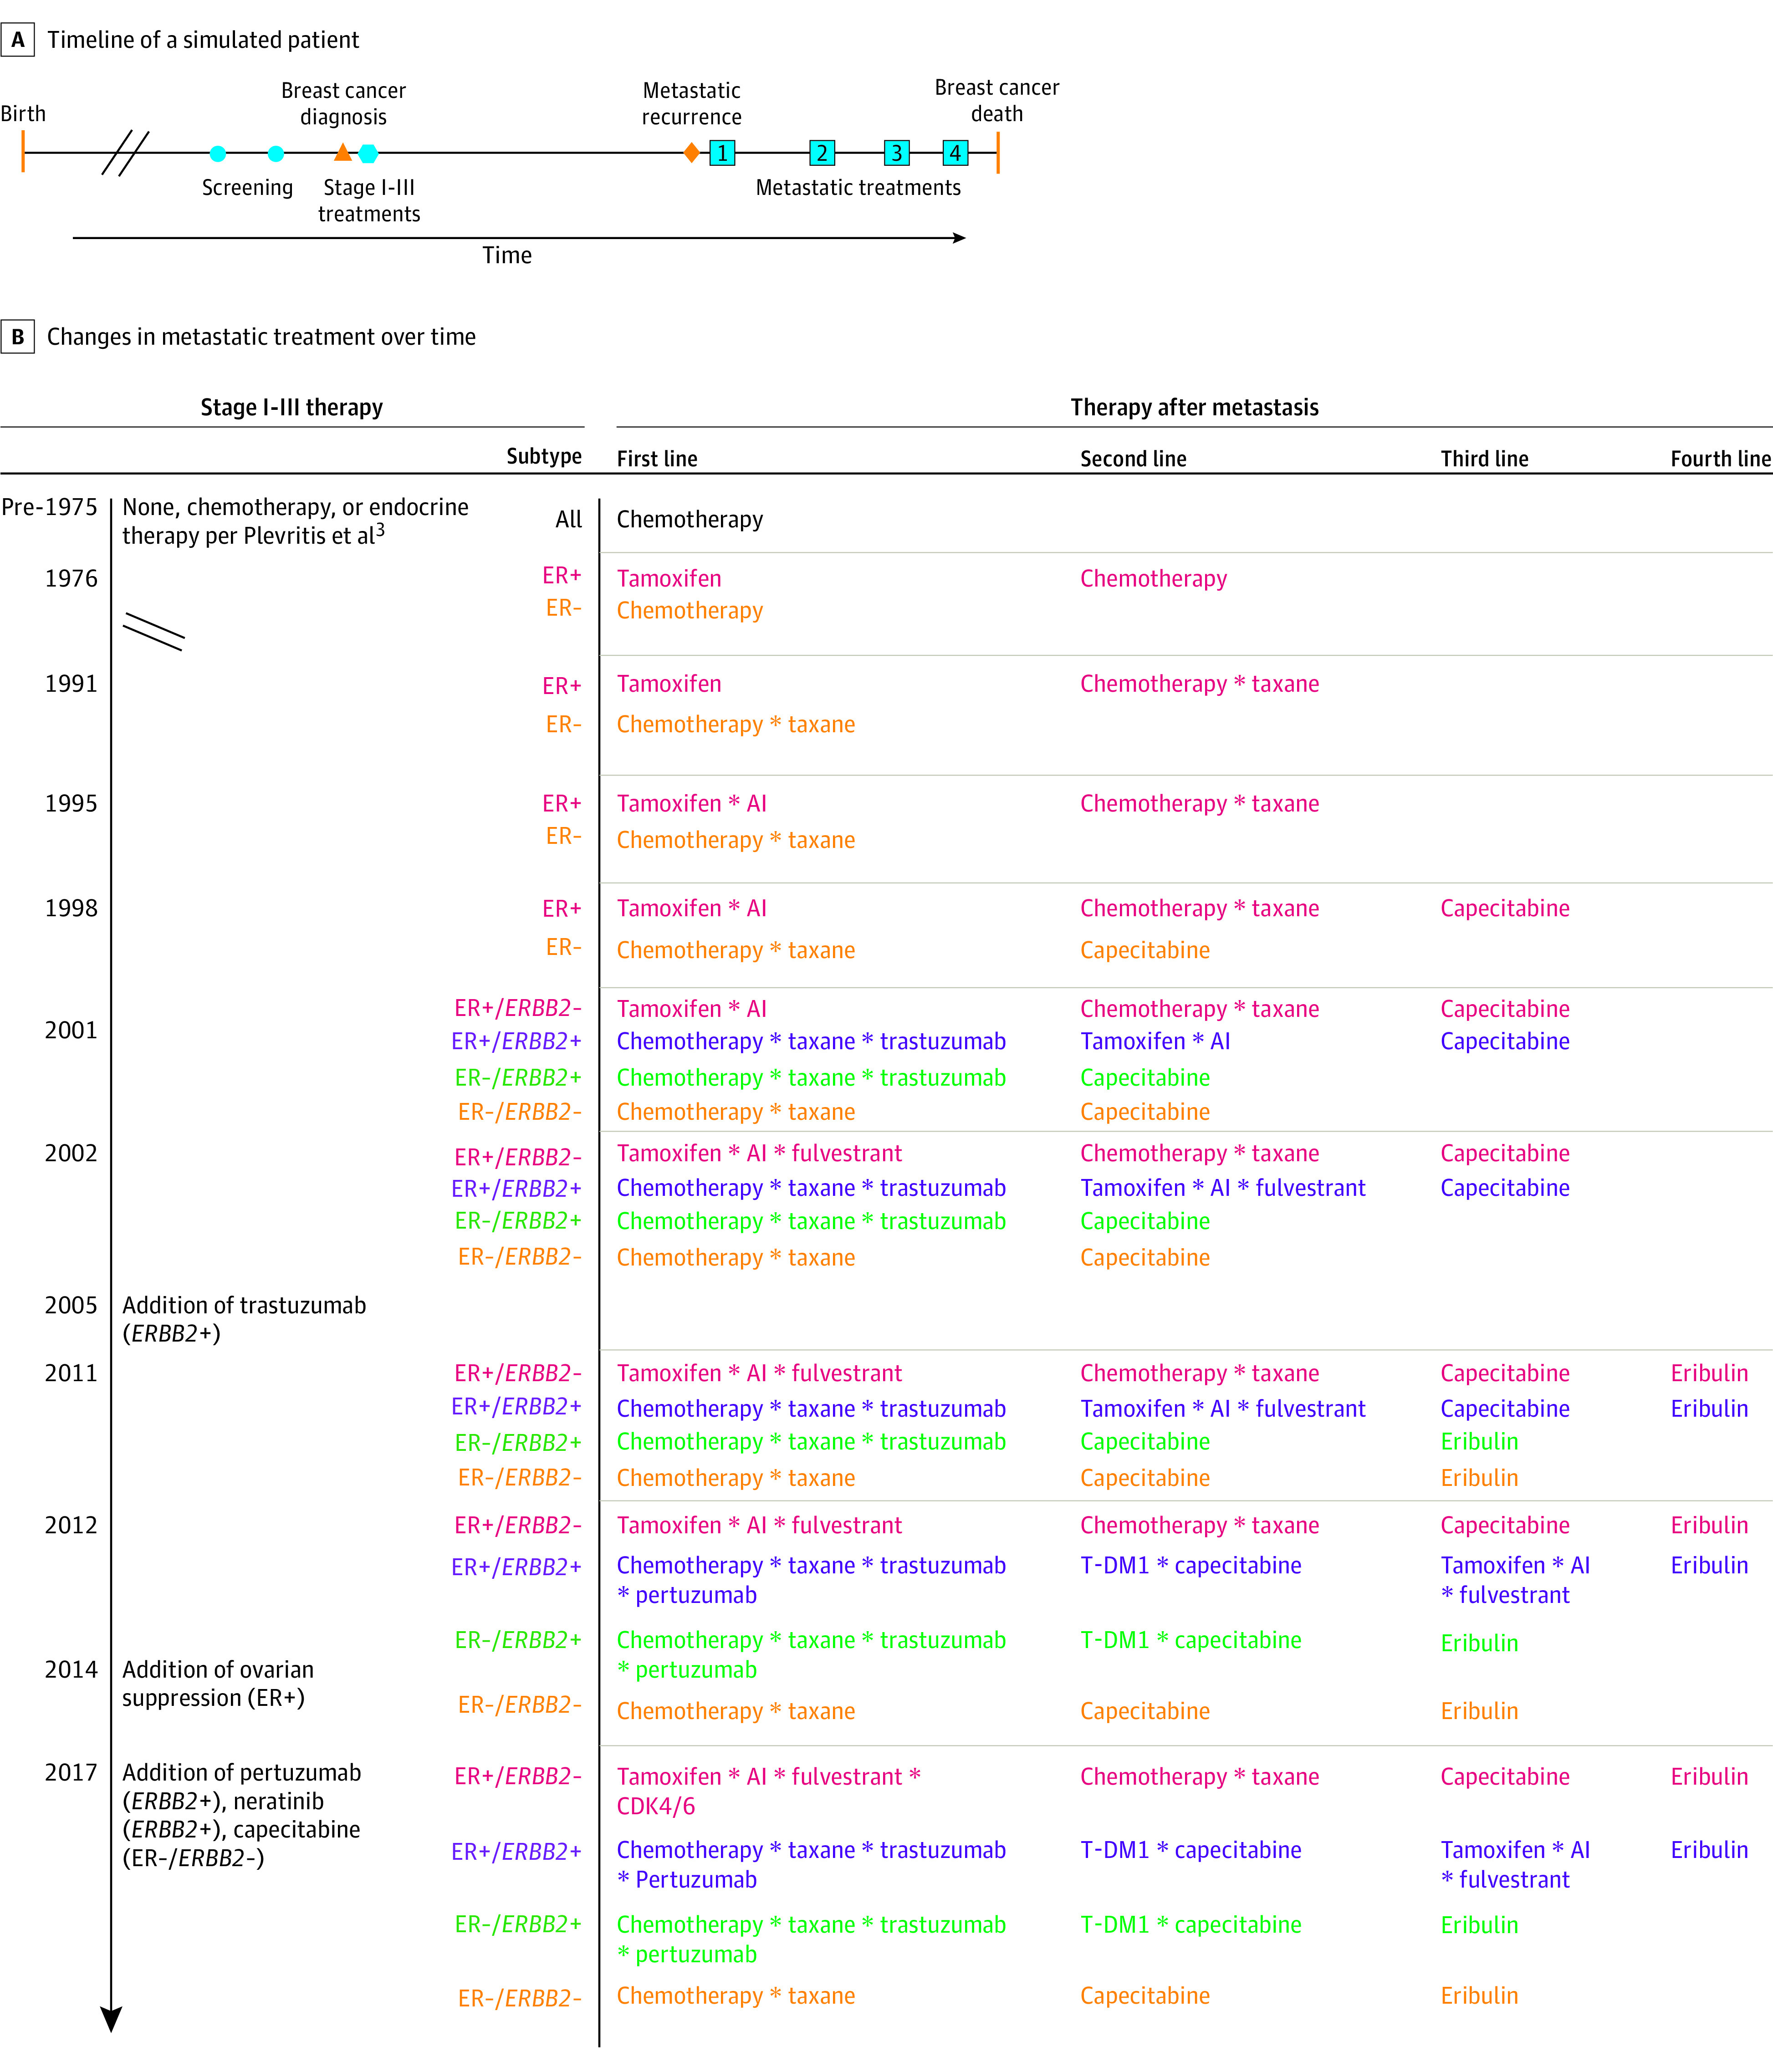Click the second cyan screening dot
Viewport: 1773px width, 2072px height.
pyautogui.click(x=276, y=153)
